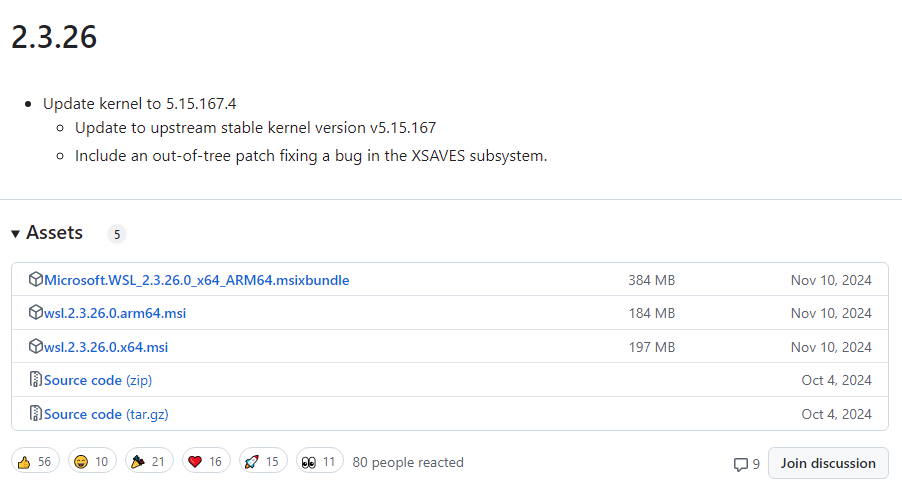Download wsl.2.3.26.0.x64.msi
The width and height of the screenshot is (902, 489).
106,347
